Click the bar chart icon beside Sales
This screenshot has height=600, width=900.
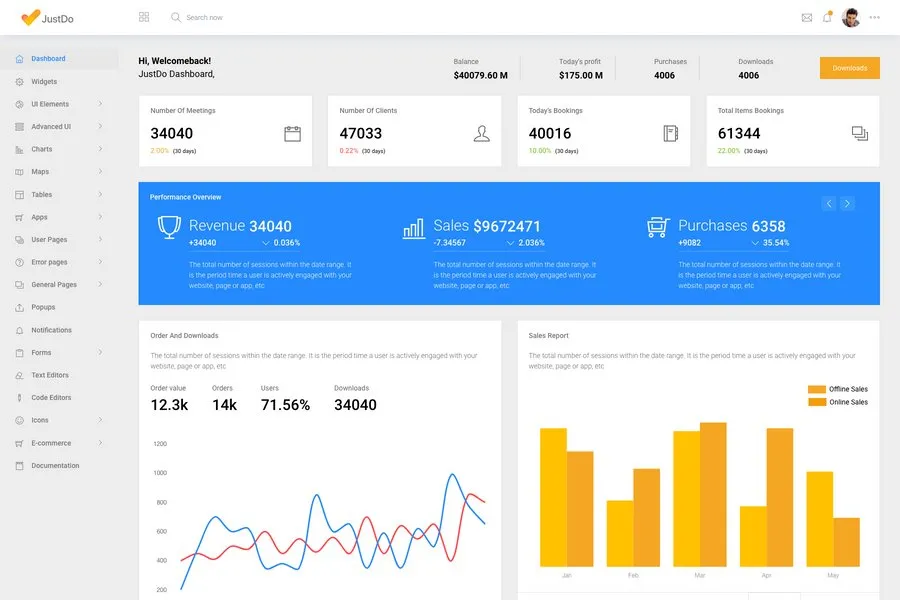[413, 228]
